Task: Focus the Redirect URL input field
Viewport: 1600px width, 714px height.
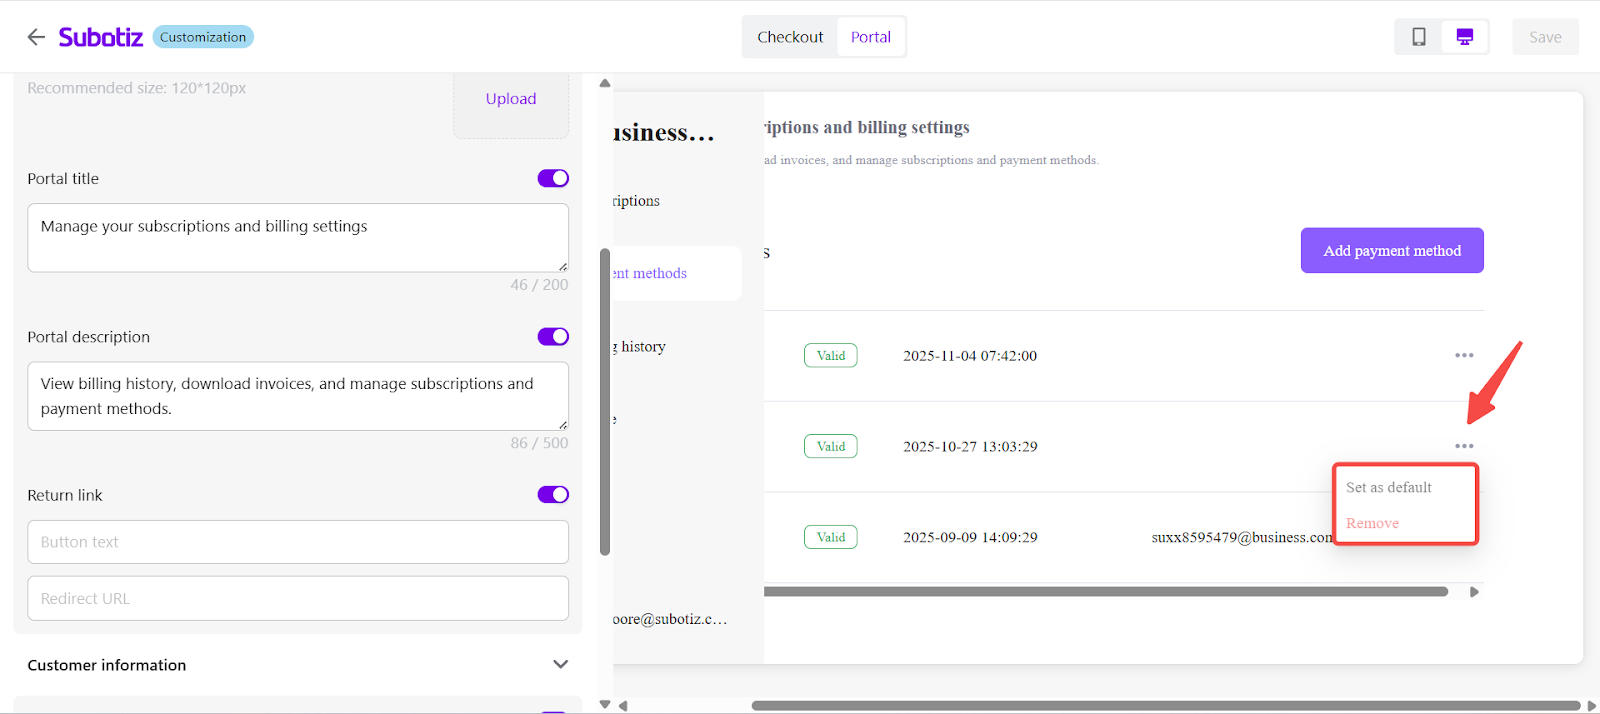Action: coord(298,598)
